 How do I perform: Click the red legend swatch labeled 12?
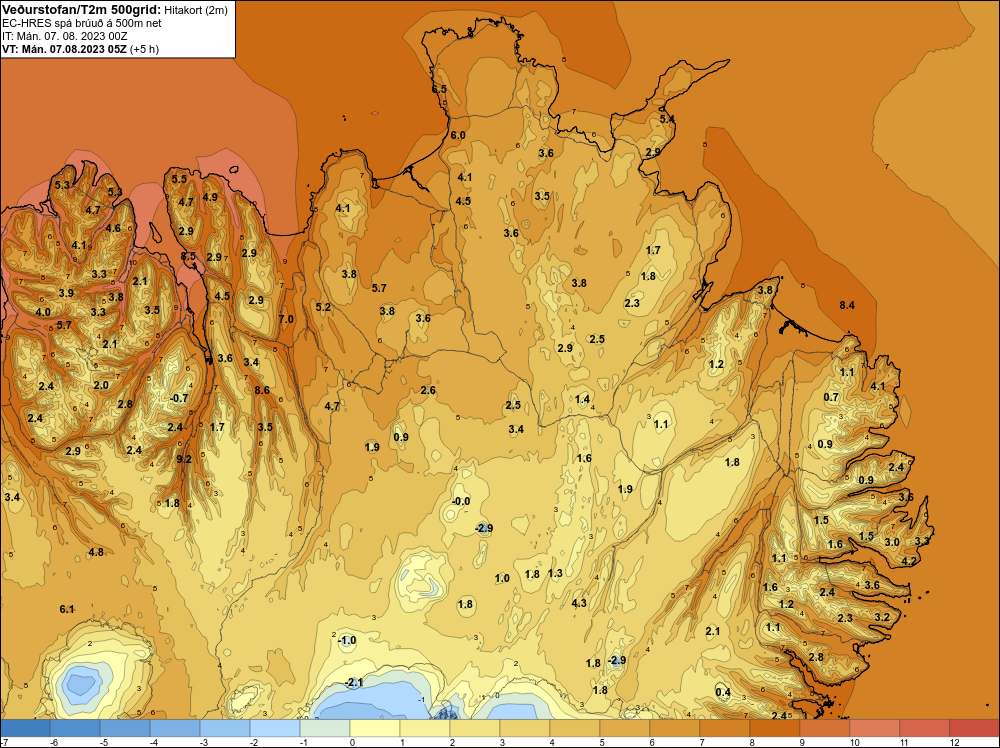(974, 728)
